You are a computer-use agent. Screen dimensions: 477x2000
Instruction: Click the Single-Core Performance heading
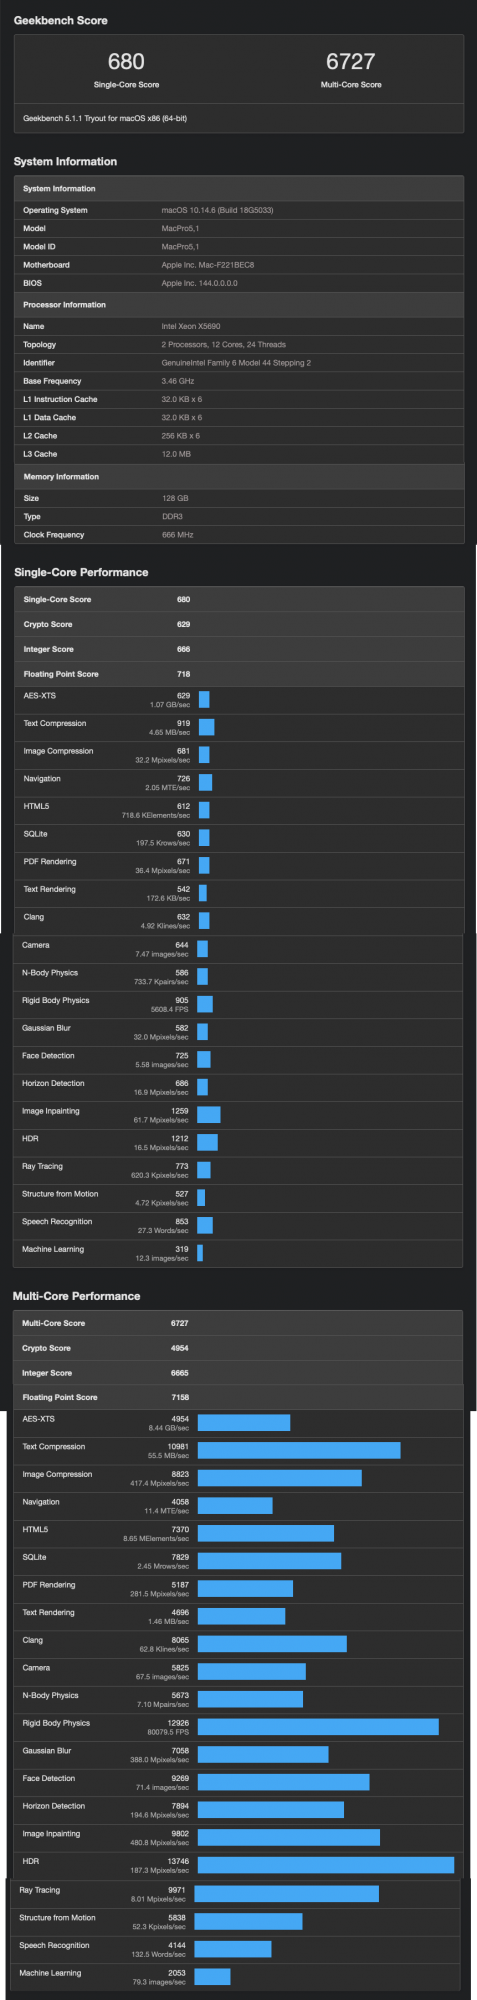(81, 572)
